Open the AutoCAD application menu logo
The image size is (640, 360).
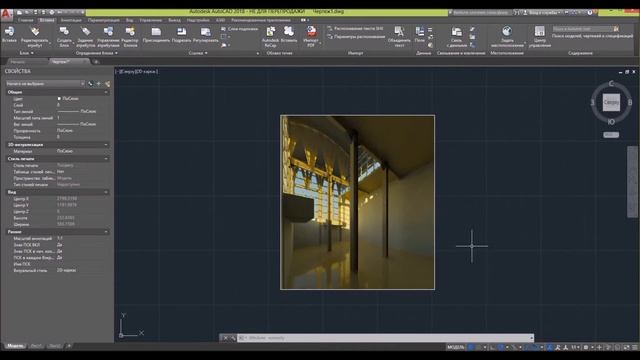coord(7,13)
